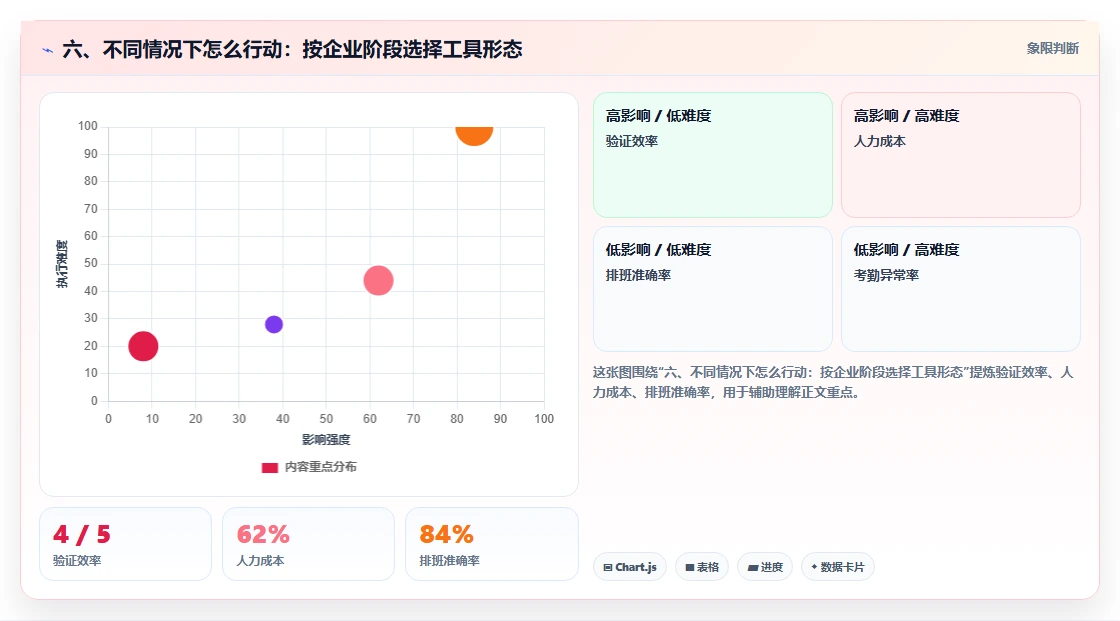1120x621 pixels.
Task: Select the purple bubble in the chart
Action: tap(274, 324)
